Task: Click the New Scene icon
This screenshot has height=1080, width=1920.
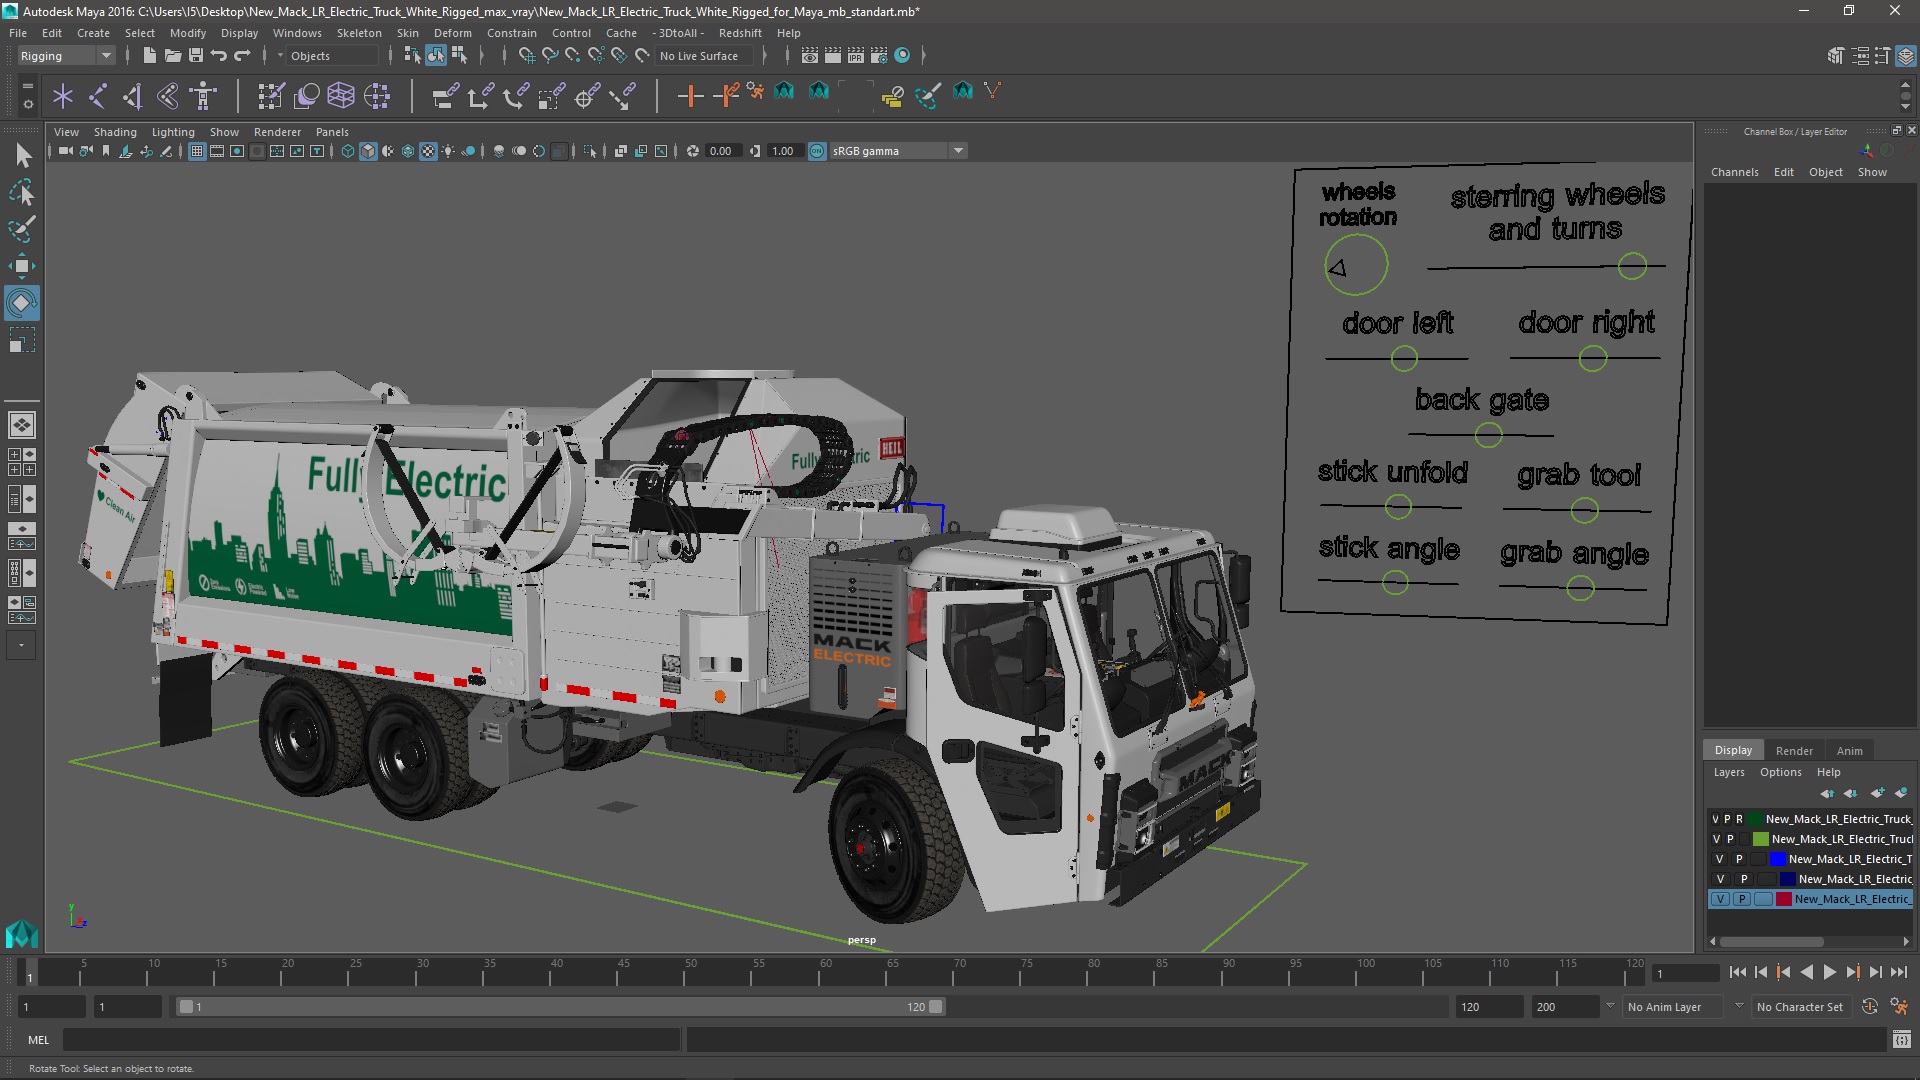Action: (149, 56)
